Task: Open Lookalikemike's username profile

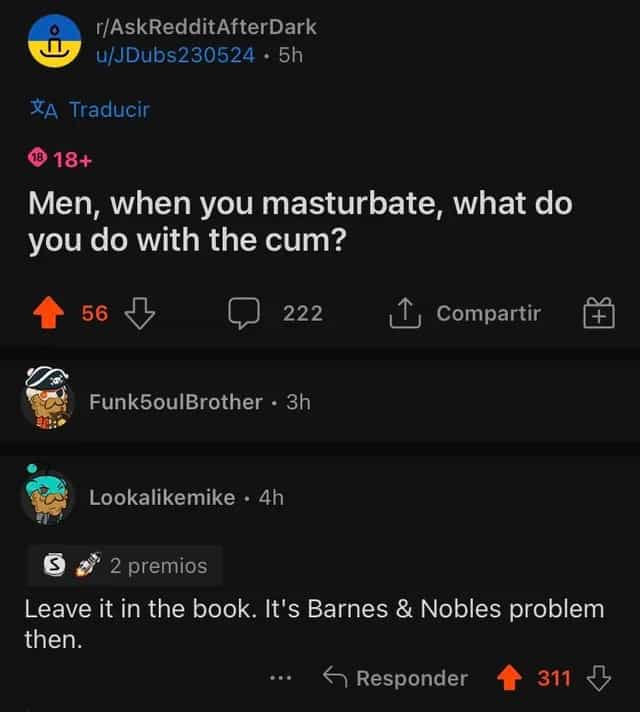Action: tap(162, 498)
